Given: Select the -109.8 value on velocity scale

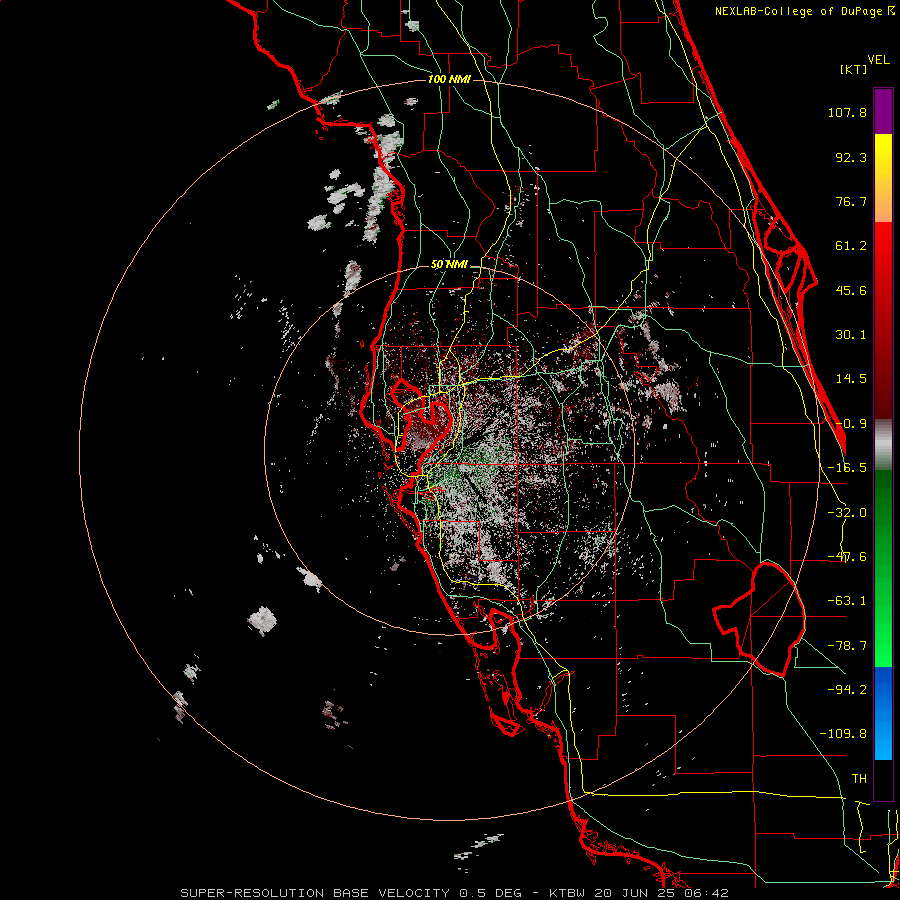Looking at the screenshot, I should (843, 734).
